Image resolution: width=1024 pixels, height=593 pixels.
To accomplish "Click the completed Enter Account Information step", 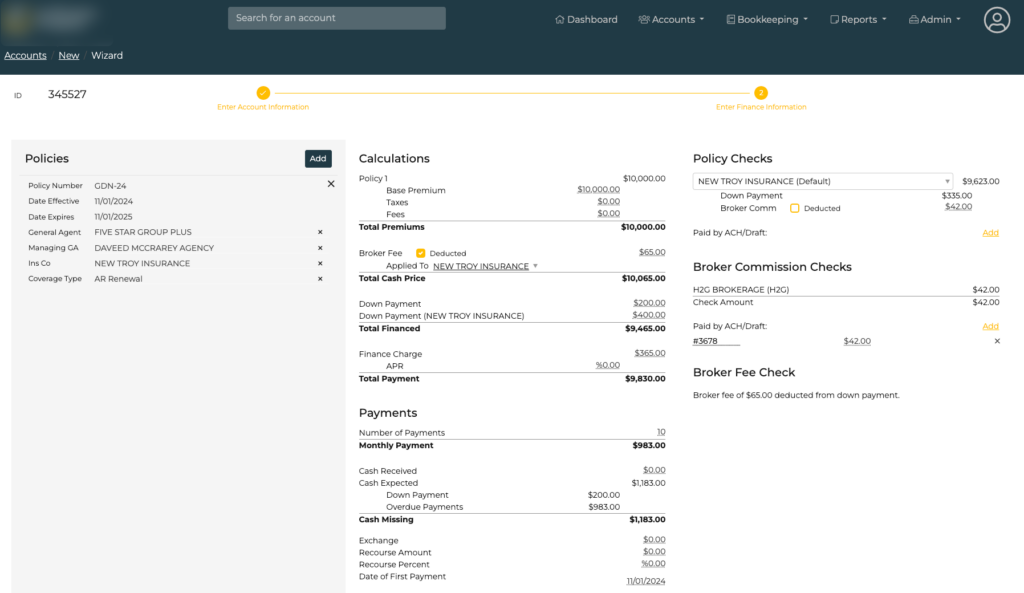I will (x=263, y=93).
